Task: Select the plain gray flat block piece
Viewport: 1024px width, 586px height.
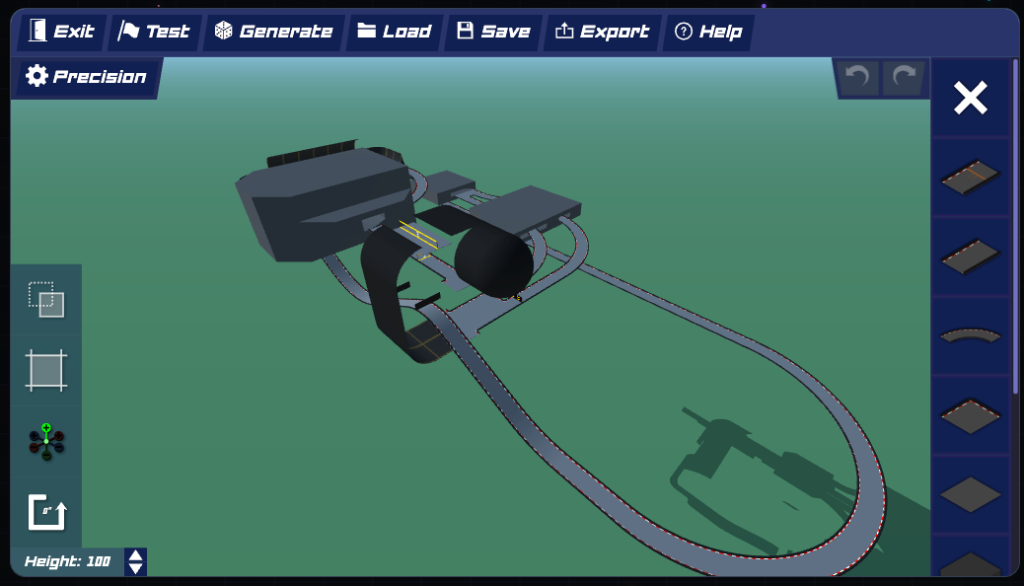Action: [x=970, y=494]
